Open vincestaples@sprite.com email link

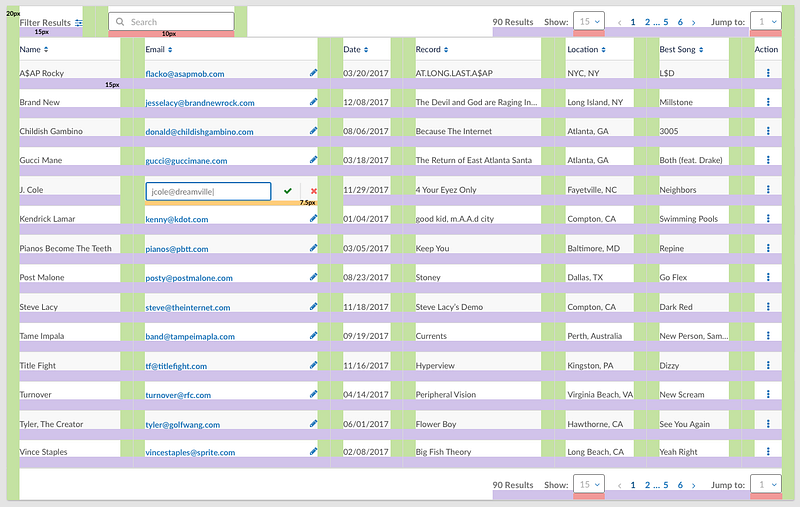pyautogui.click(x=190, y=452)
